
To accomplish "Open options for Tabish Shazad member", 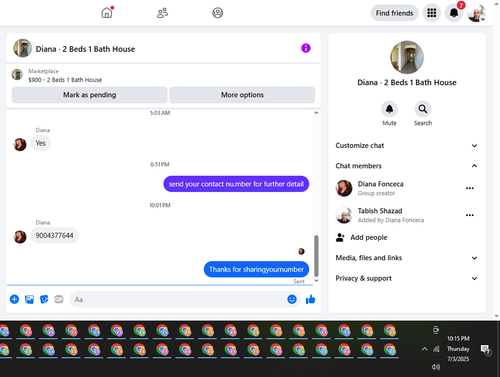I will point(470,215).
